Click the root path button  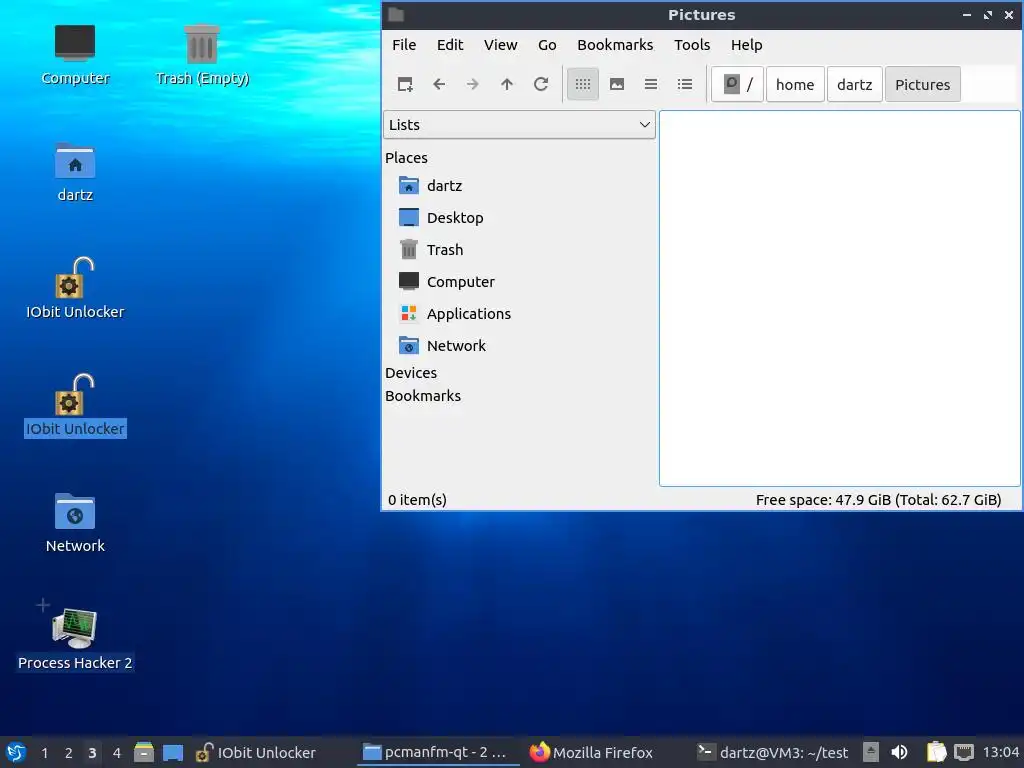[737, 84]
